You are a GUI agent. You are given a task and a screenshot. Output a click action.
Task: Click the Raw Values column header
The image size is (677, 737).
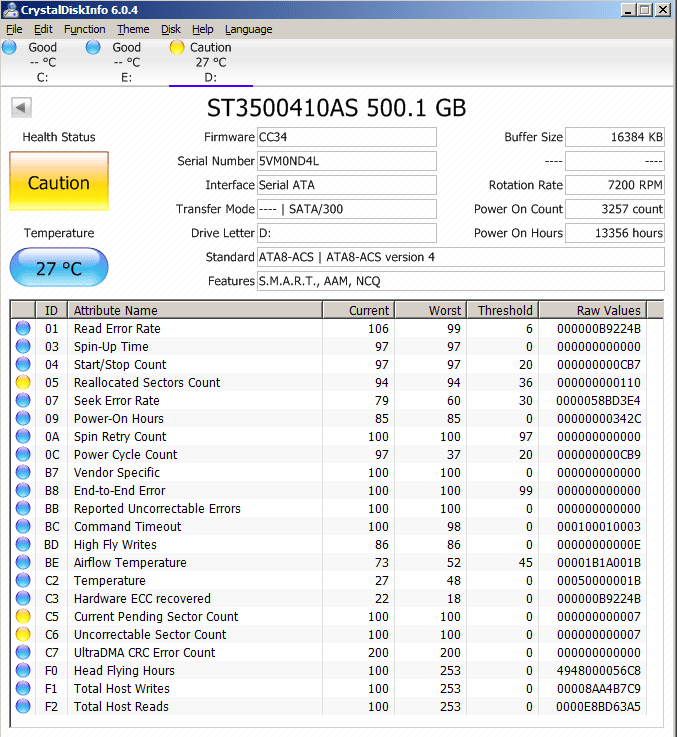click(592, 310)
